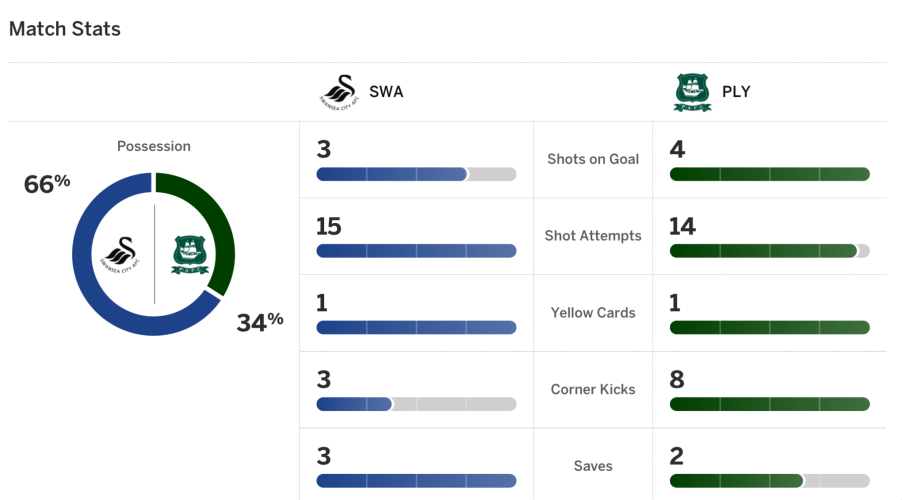Click the Swansea Shot Attempts bar

pyautogui.click(x=416, y=251)
